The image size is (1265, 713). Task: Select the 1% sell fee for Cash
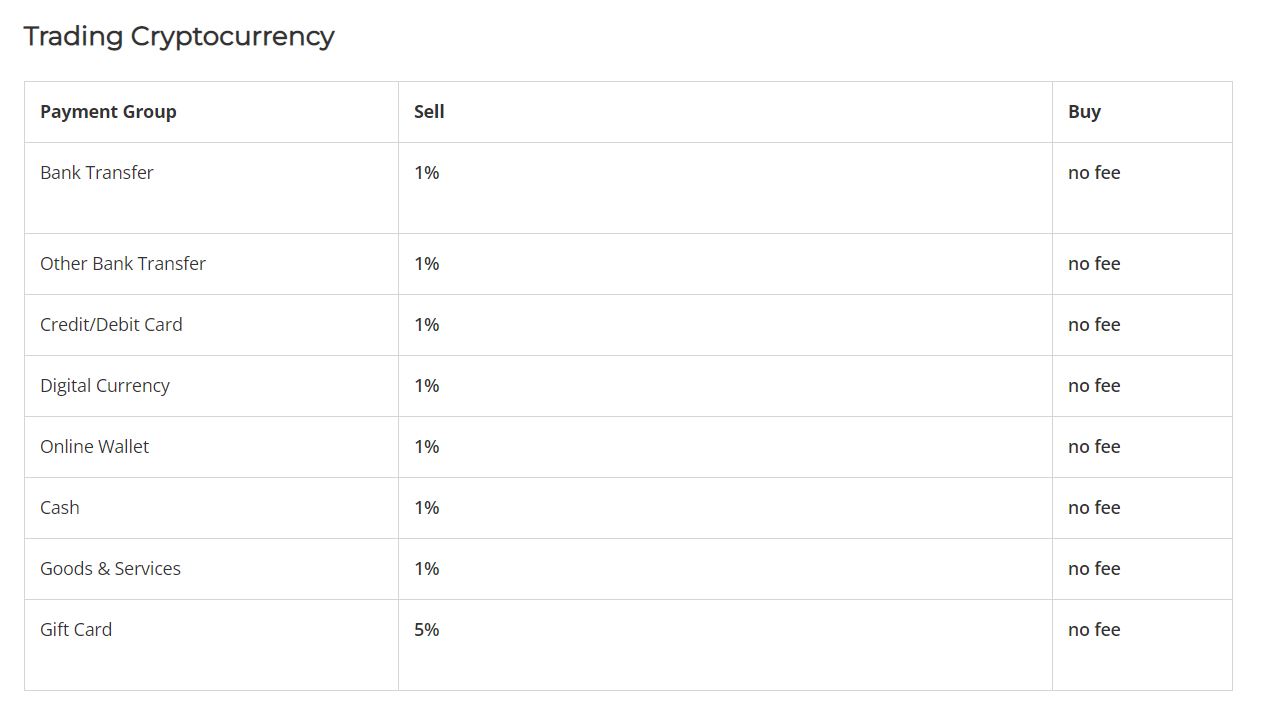pyautogui.click(x=427, y=508)
